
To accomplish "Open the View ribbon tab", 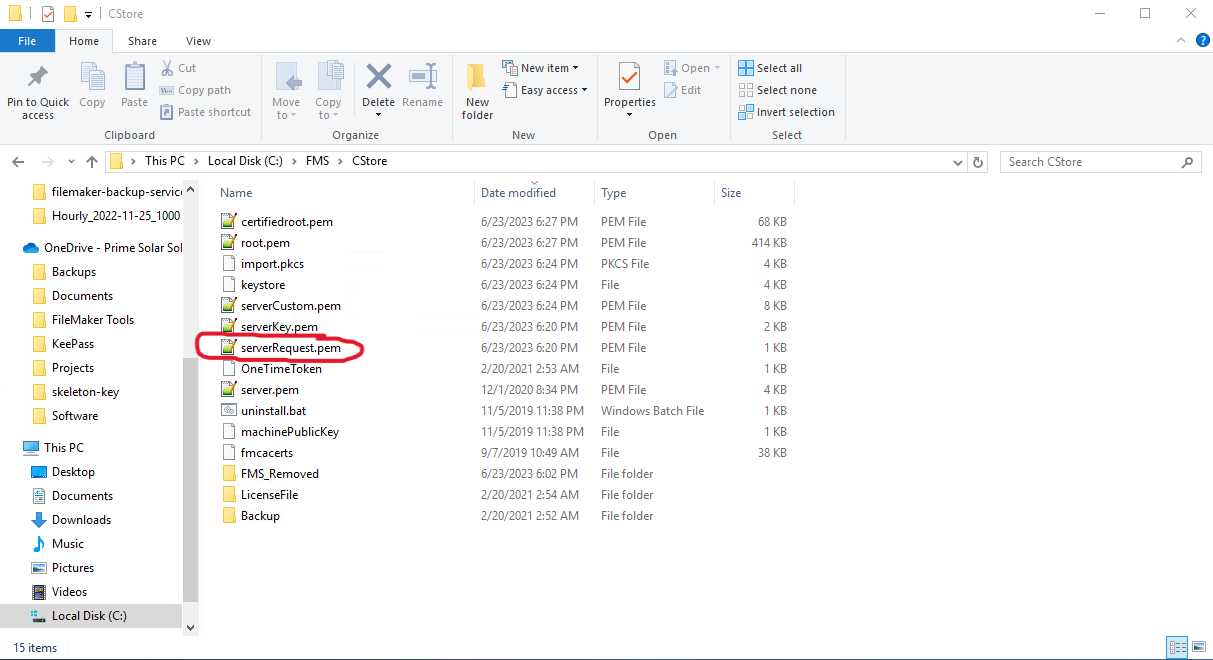I will pos(198,41).
